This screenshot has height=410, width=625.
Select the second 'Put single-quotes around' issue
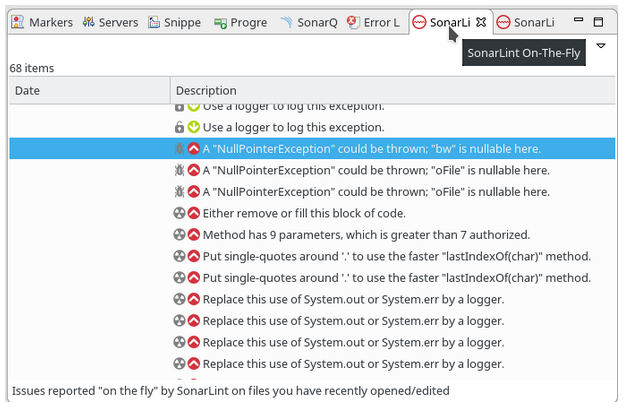click(312, 278)
